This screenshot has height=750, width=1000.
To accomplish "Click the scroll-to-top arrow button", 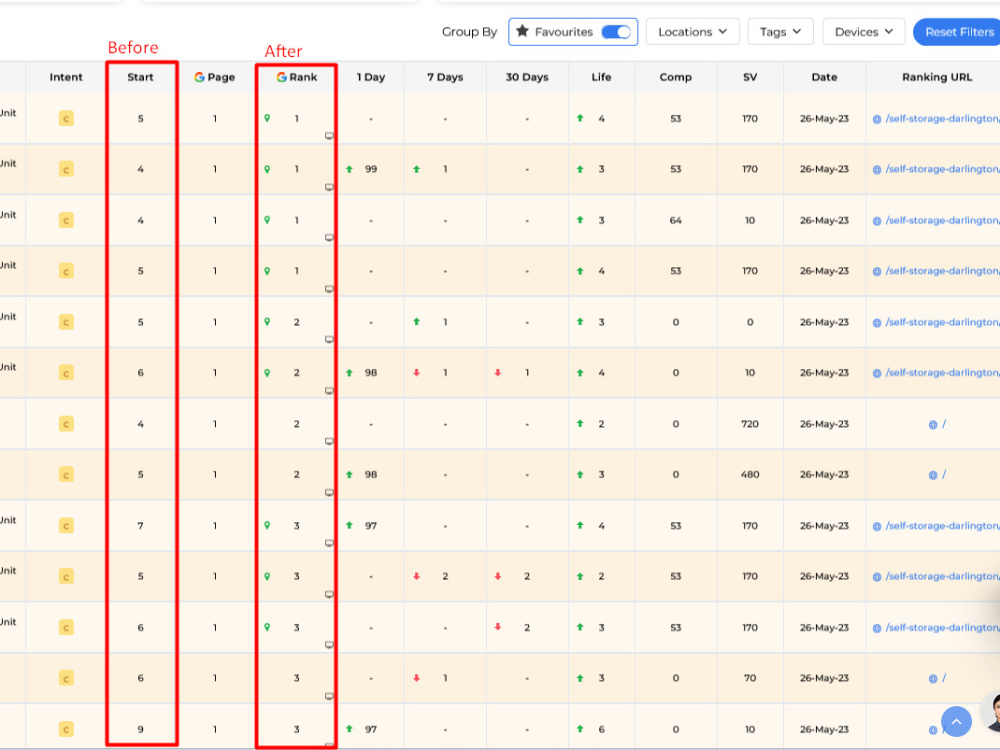I will (956, 721).
